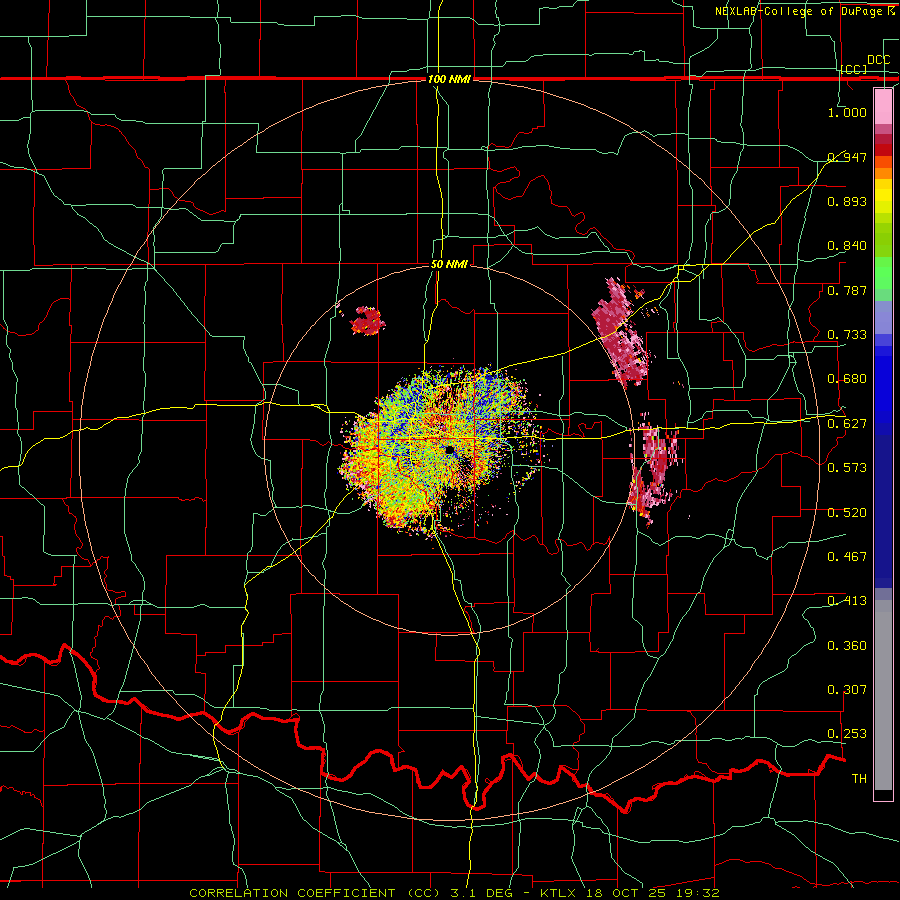Click the small red echo northwest of radar
Image resolution: width=900 pixels, height=900 pixels.
click(x=366, y=321)
